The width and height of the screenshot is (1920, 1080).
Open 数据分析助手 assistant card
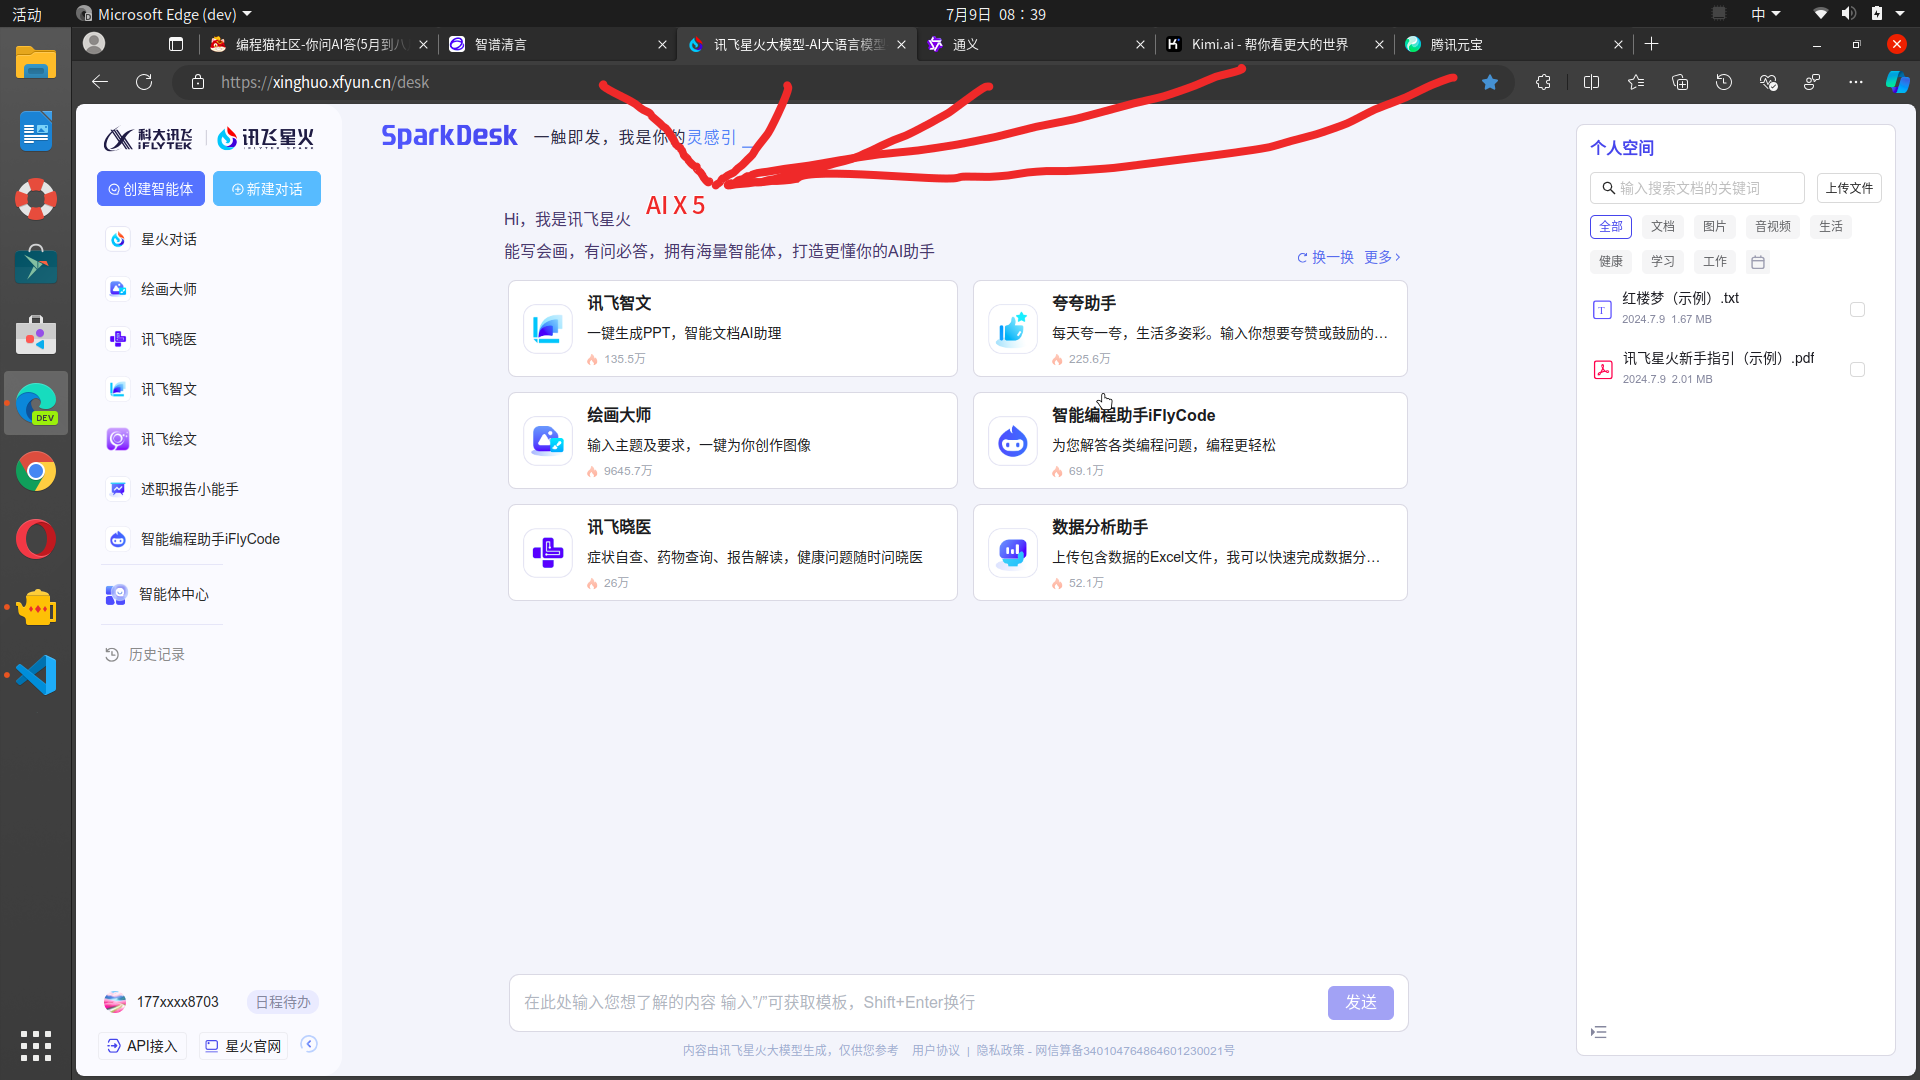tap(1190, 552)
